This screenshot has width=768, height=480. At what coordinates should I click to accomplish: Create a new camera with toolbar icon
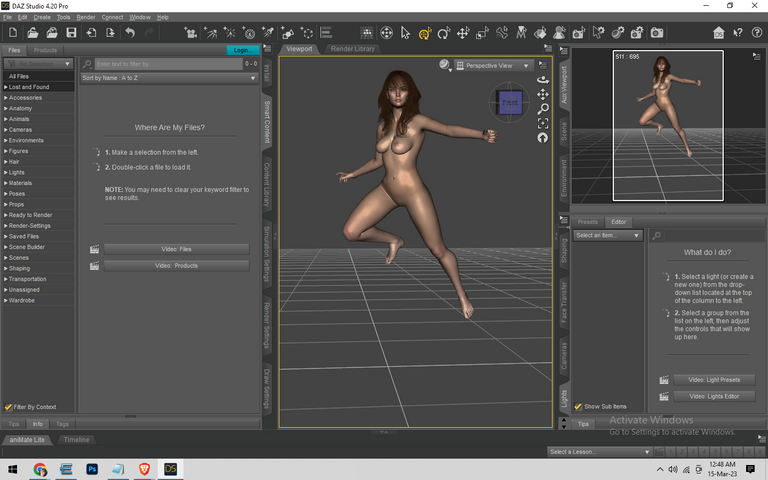[x=190, y=33]
